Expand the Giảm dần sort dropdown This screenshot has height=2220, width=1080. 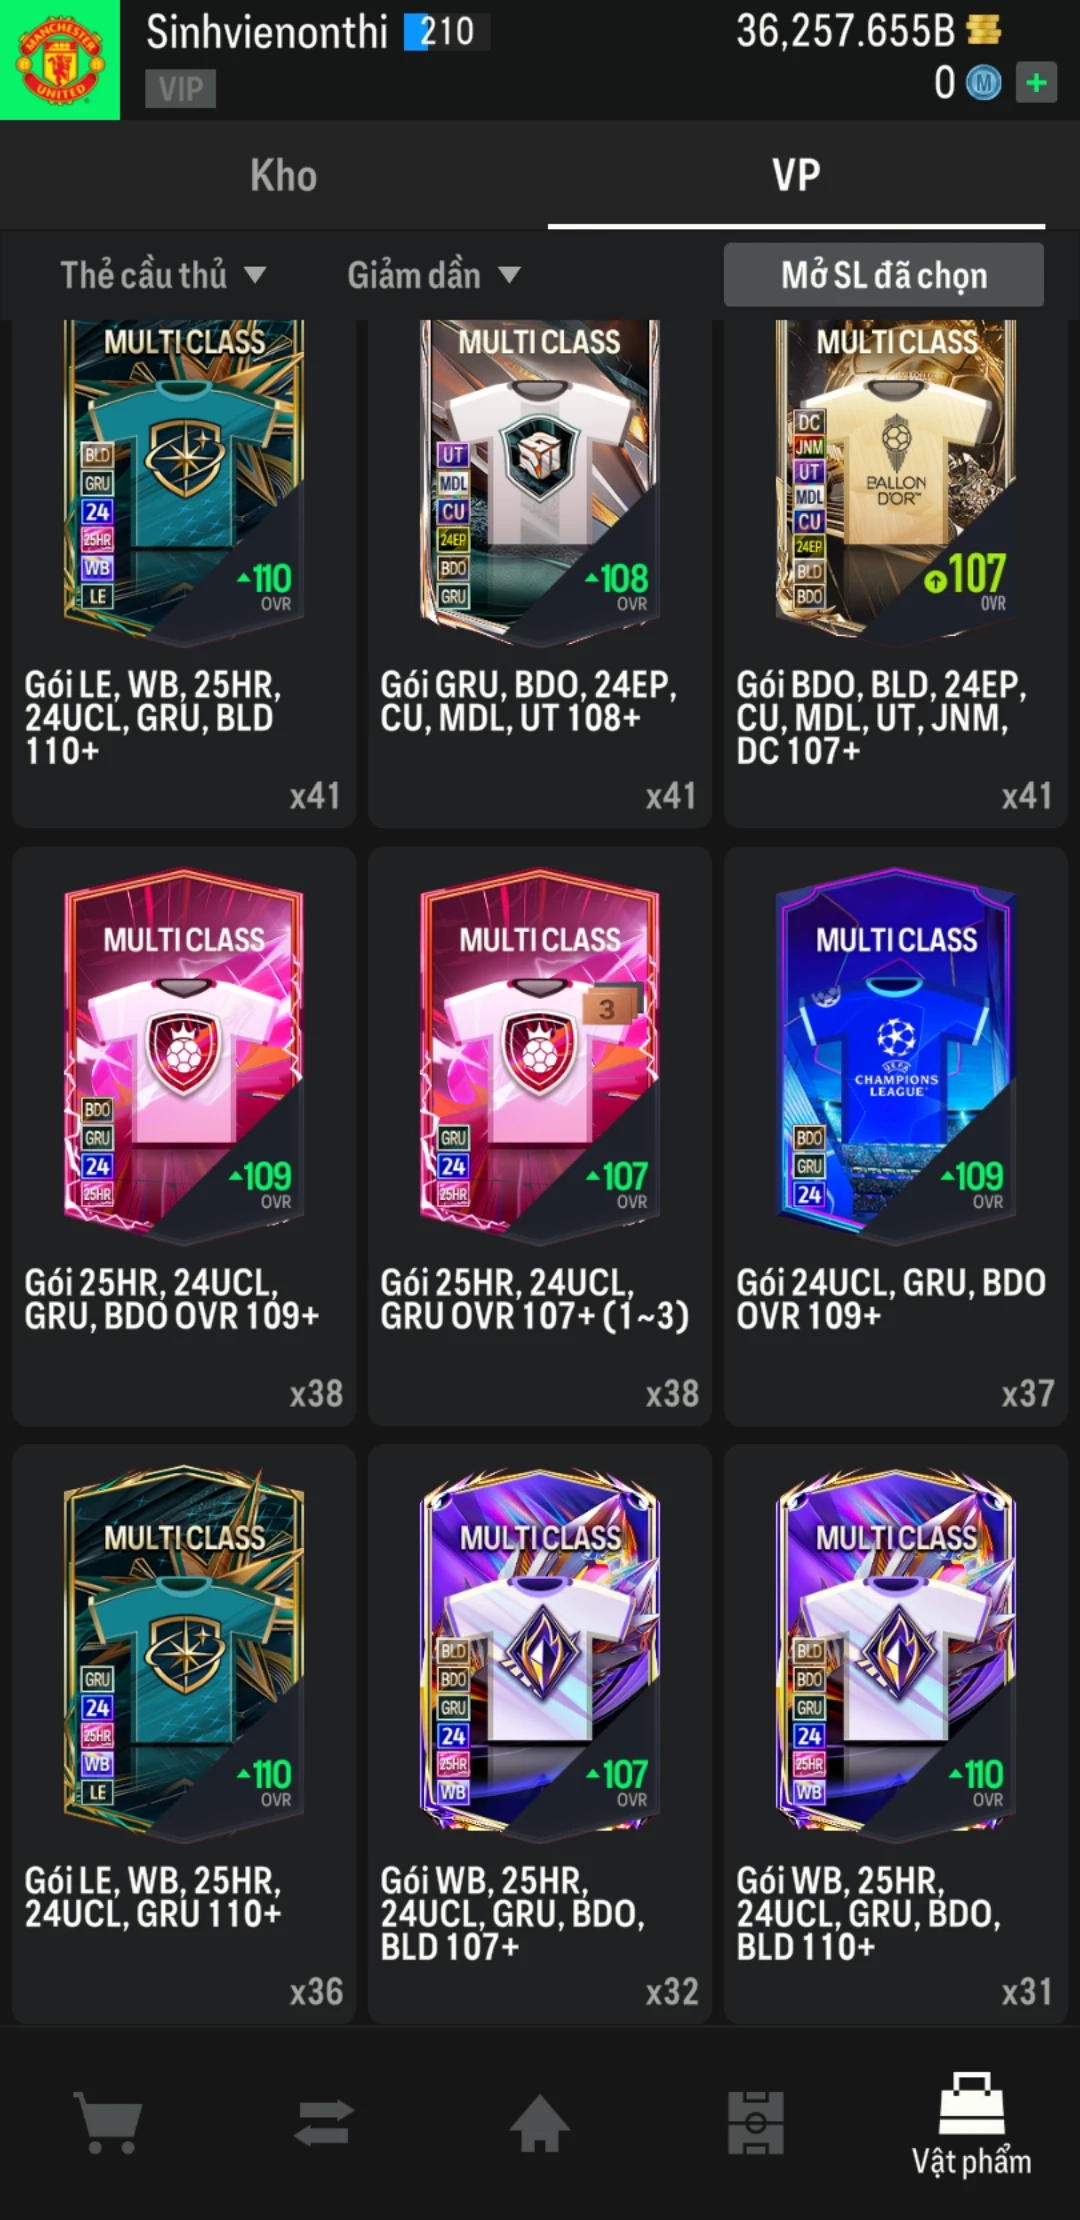coord(434,275)
